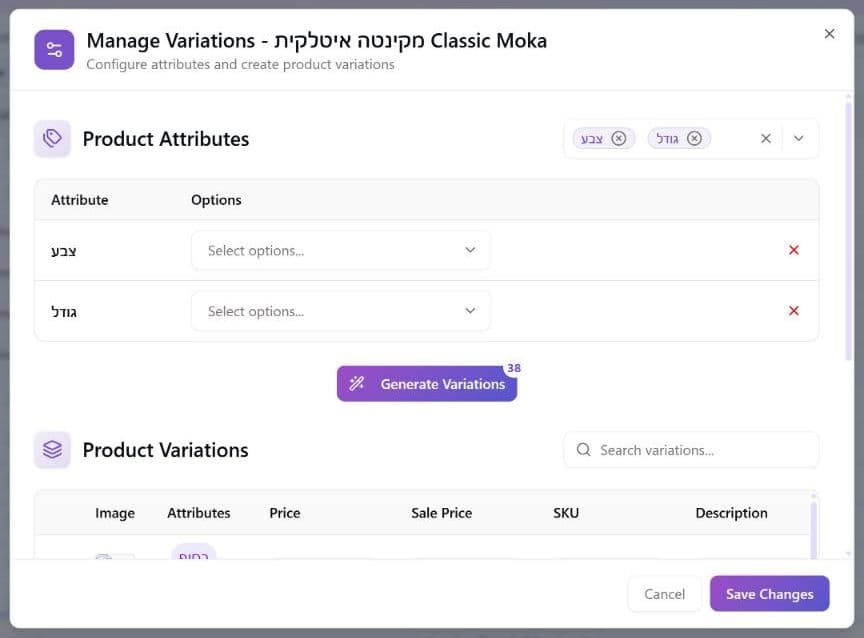Remove the גודל attribute chip
Screen dimensions: 864x638
pos(694,138)
